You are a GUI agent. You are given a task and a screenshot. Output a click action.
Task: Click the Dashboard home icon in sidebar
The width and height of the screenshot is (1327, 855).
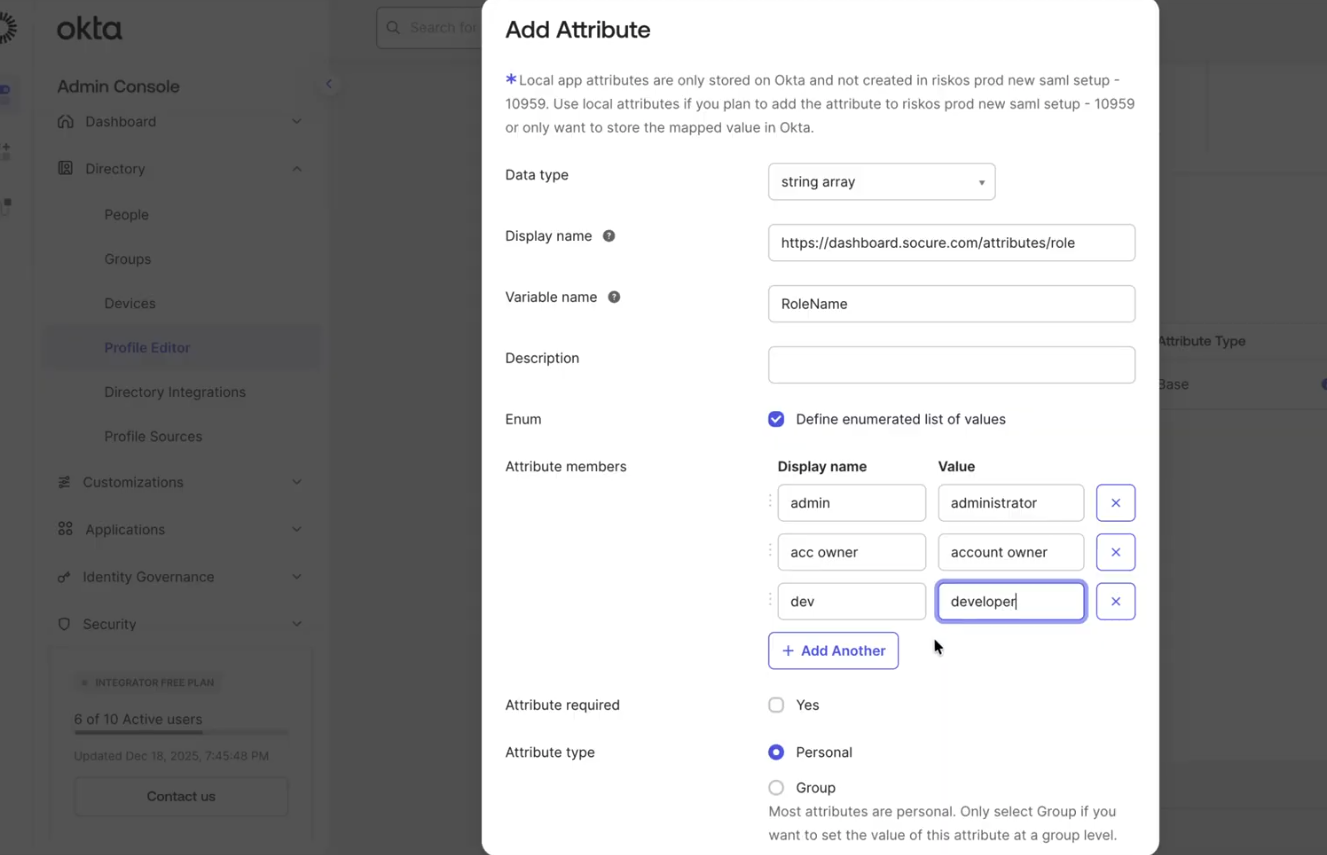(66, 122)
